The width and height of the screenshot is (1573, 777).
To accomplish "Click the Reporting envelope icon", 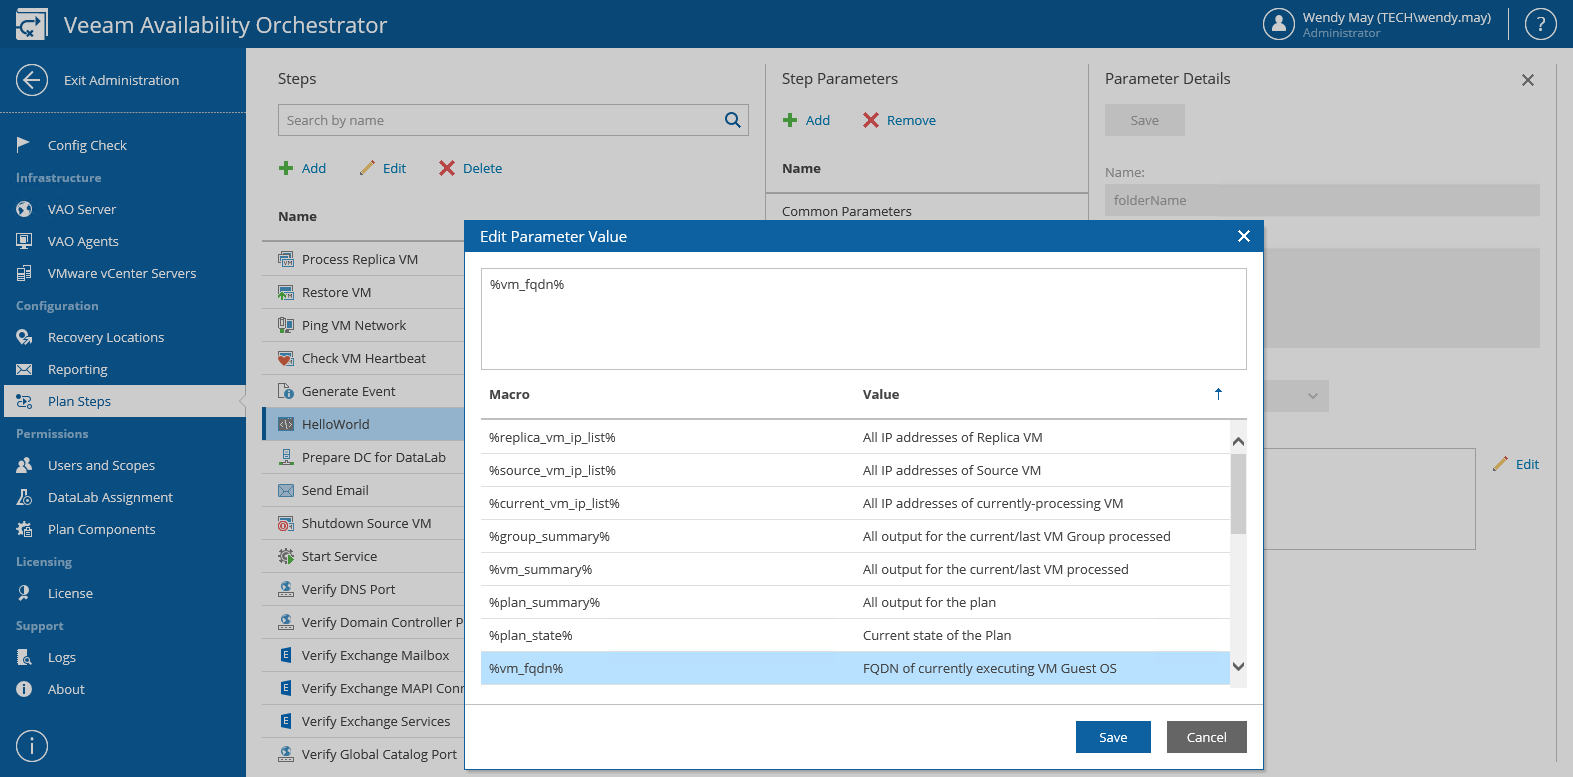I will pos(24,369).
